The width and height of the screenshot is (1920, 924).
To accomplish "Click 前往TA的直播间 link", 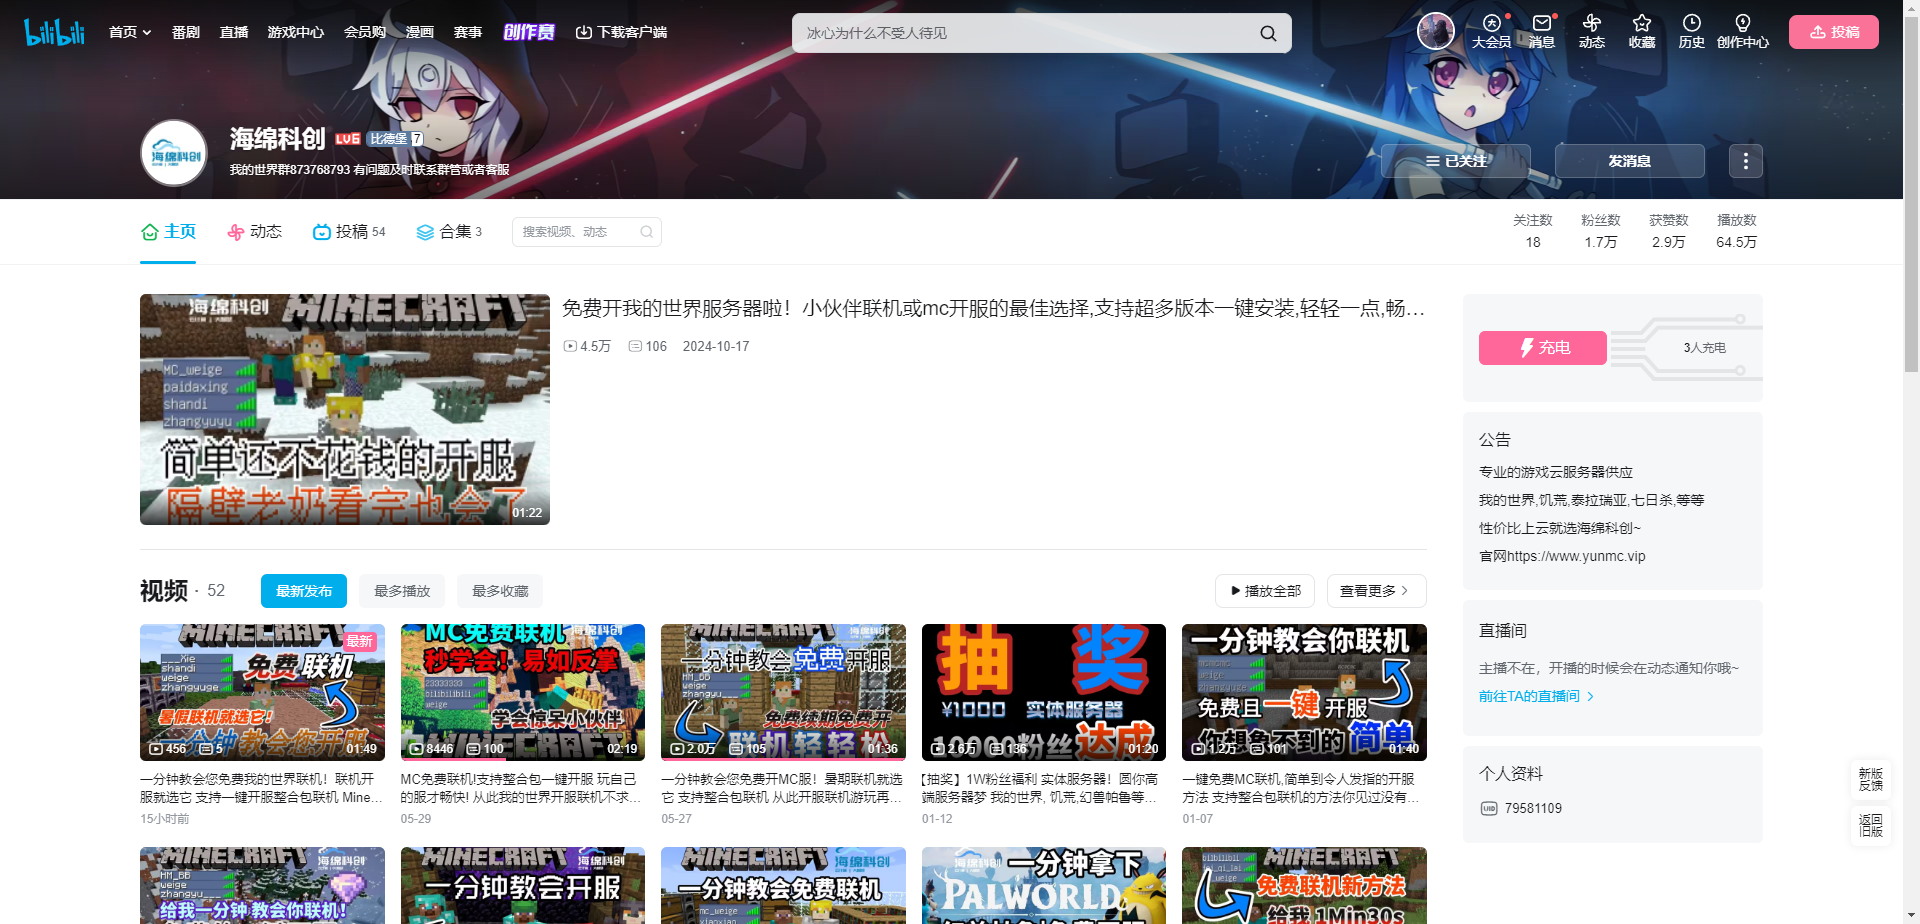I will pos(1536,696).
